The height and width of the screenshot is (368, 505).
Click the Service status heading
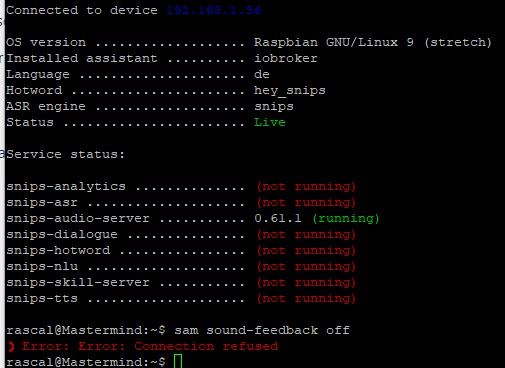tap(65, 154)
